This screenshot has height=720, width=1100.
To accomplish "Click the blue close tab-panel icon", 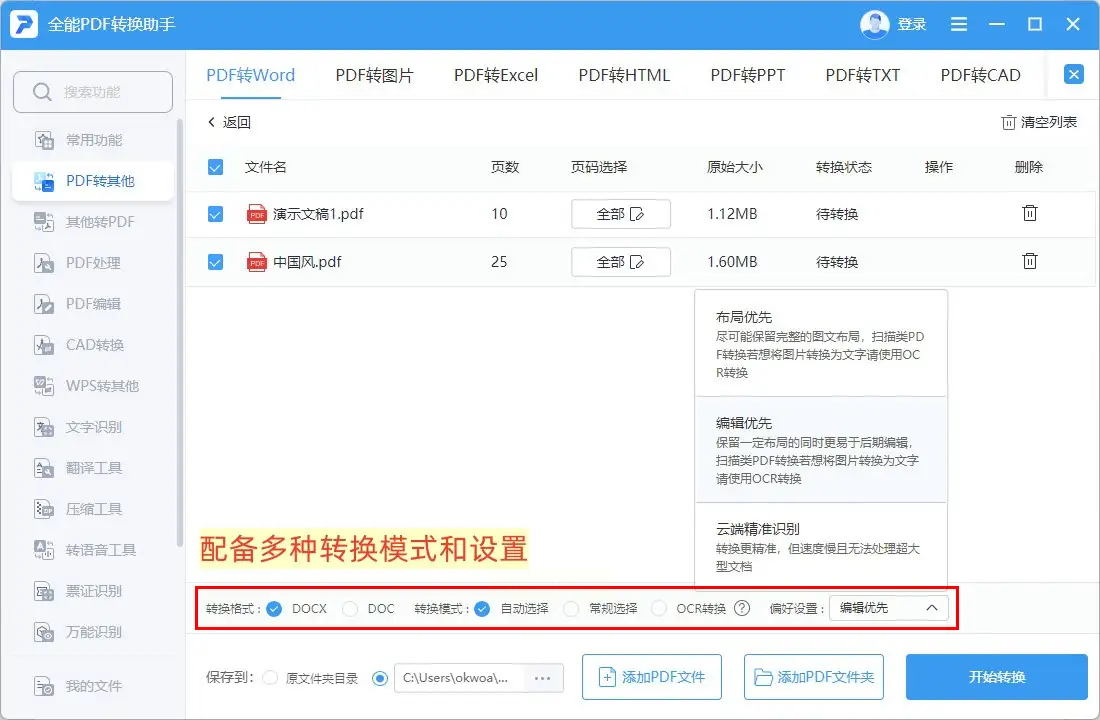I will [1073, 74].
